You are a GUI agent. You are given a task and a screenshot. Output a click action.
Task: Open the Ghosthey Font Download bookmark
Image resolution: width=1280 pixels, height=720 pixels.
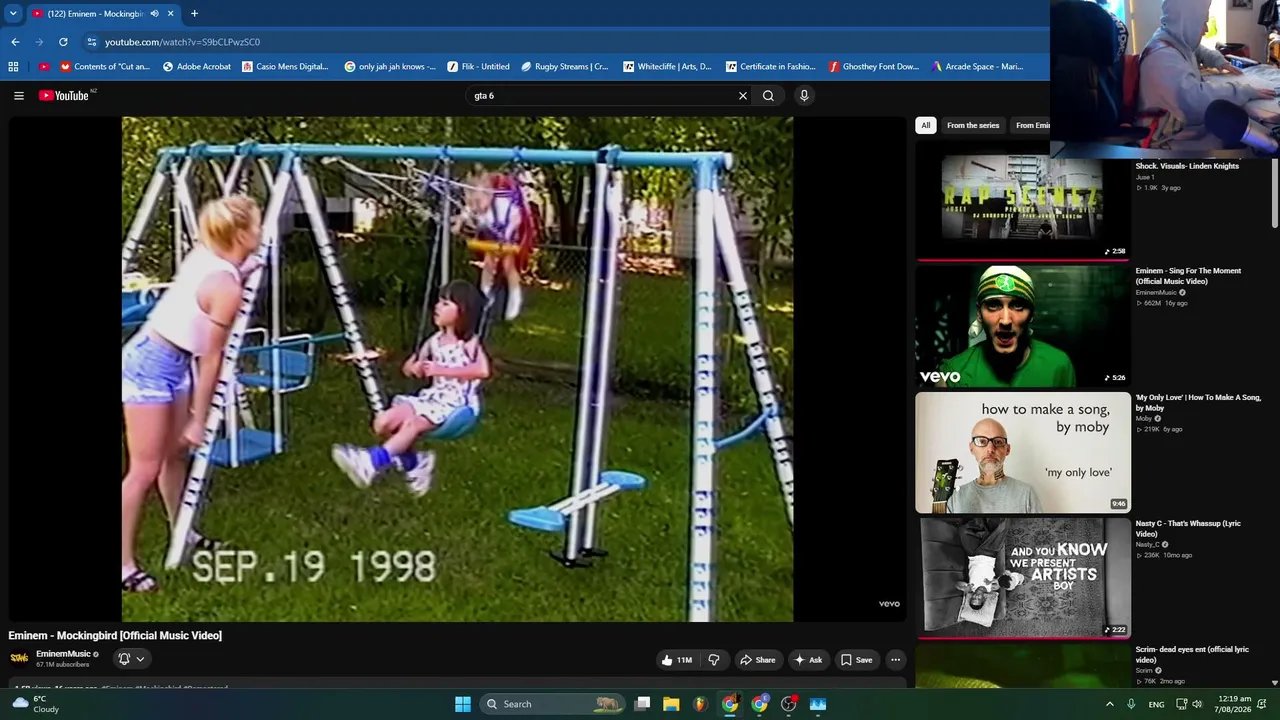coord(873,67)
